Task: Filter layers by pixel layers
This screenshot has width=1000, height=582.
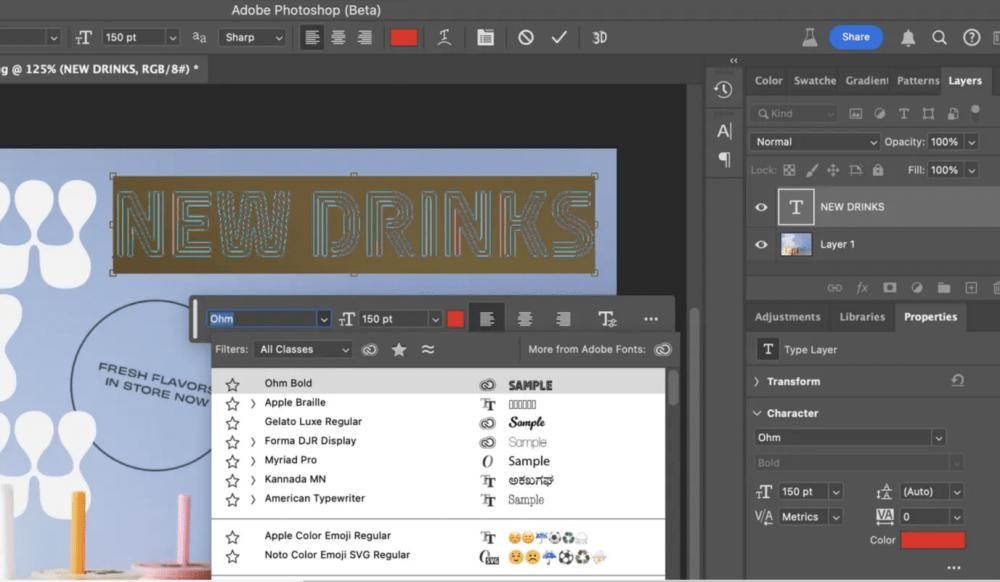Action: tap(855, 113)
